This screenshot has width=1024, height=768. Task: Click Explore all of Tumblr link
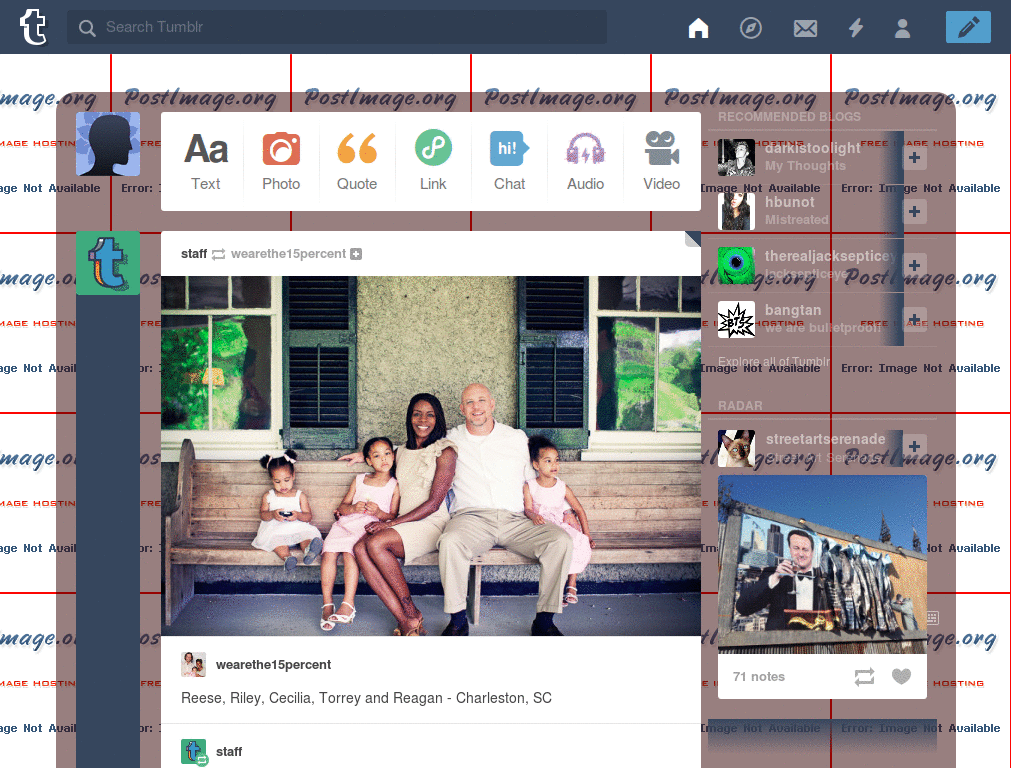click(x=775, y=362)
